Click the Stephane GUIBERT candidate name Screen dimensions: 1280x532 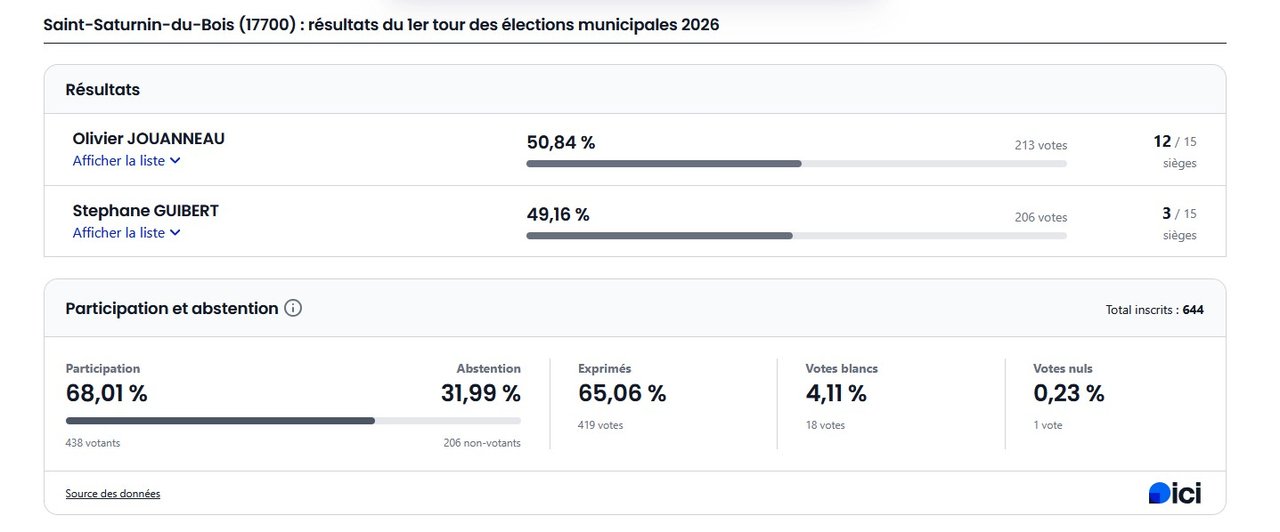[x=146, y=211]
